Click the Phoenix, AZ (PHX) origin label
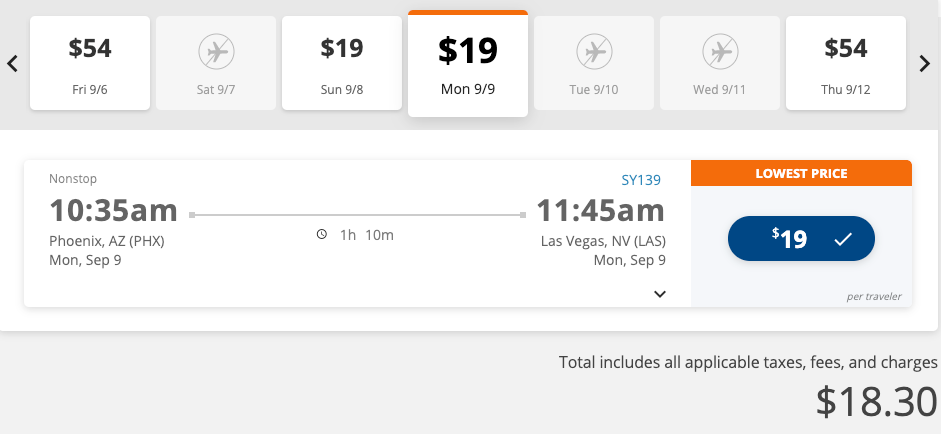This screenshot has width=941, height=434. (x=106, y=241)
